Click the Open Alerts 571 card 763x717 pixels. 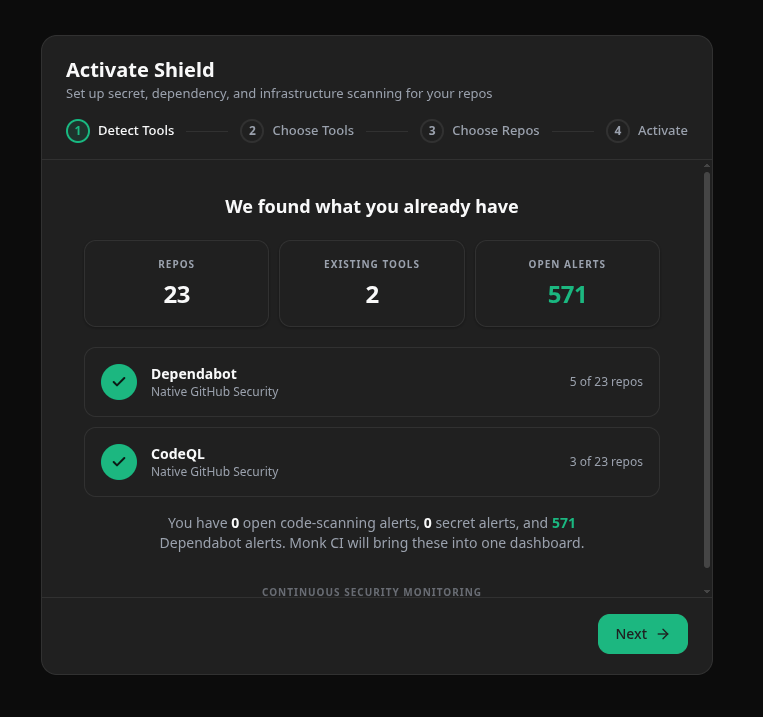tap(567, 283)
